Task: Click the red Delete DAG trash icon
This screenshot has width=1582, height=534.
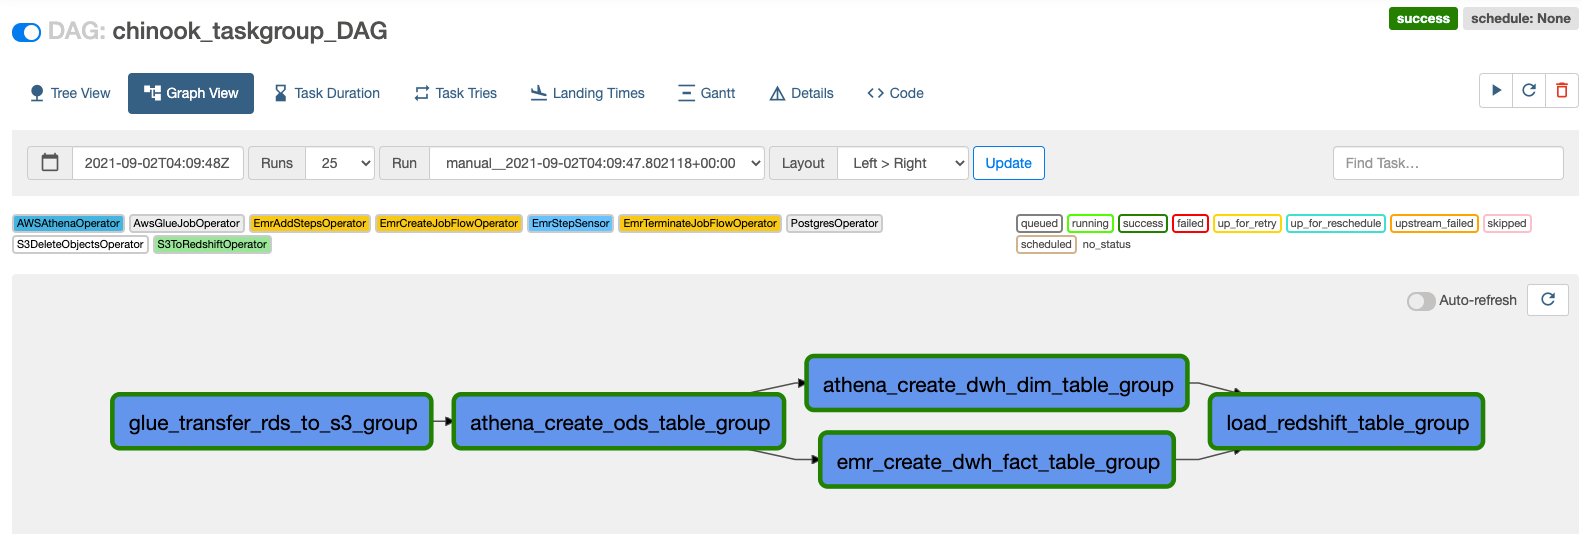Action: pyautogui.click(x=1562, y=90)
